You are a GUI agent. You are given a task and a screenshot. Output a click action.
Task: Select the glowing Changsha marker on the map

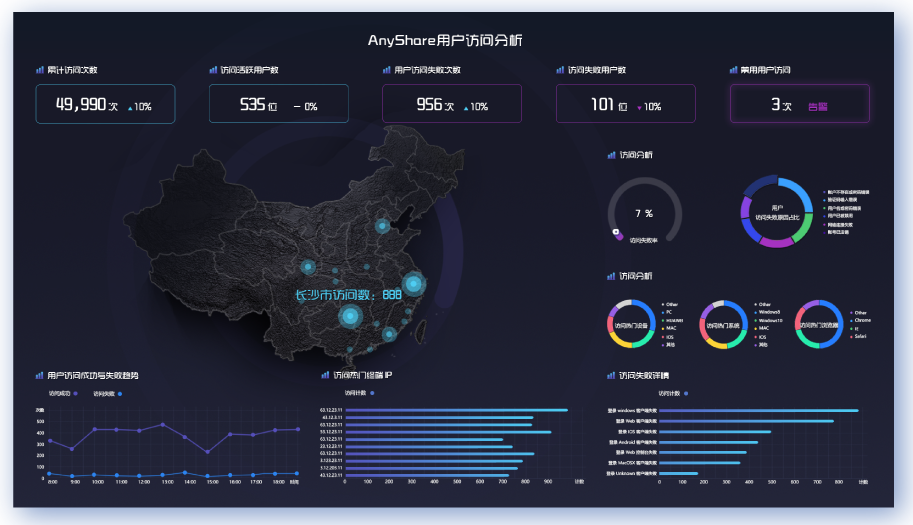(350, 317)
